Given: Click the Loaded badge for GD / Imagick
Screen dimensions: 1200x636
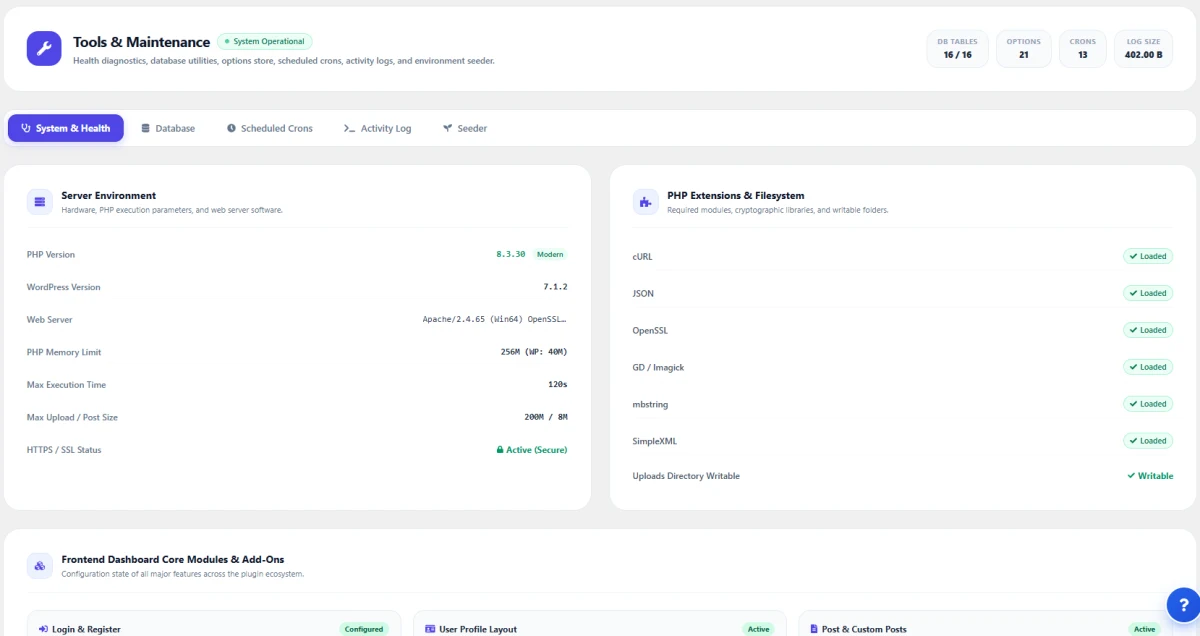Looking at the screenshot, I should click(x=1148, y=367).
